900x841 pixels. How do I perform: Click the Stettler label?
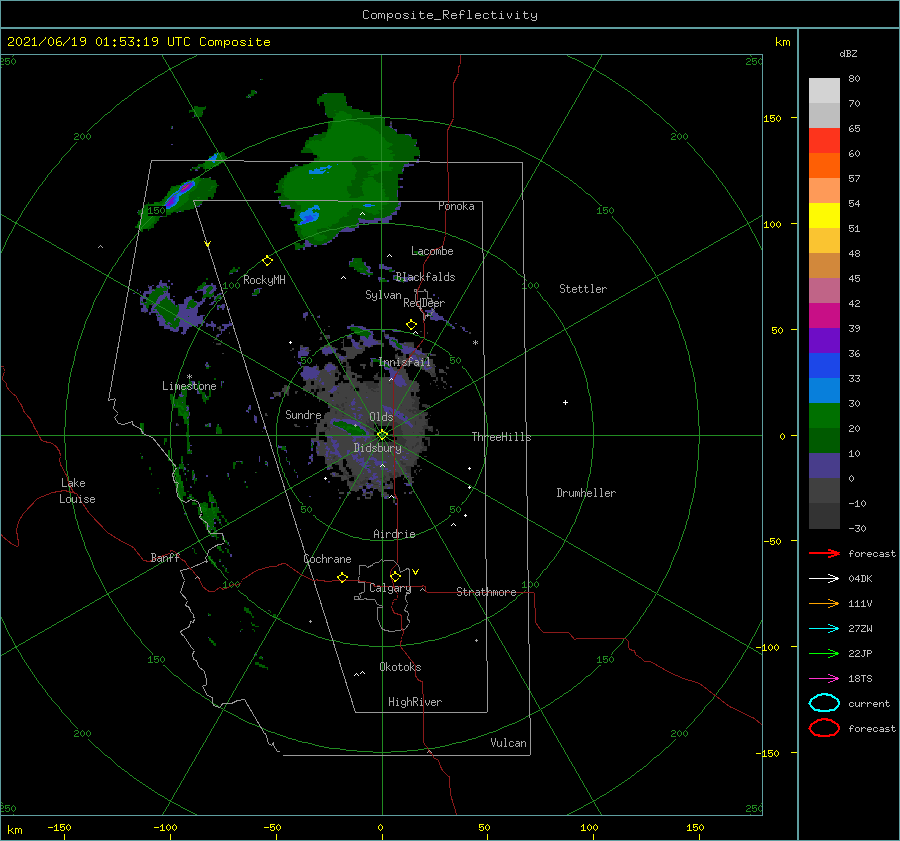click(x=583, y=289)
